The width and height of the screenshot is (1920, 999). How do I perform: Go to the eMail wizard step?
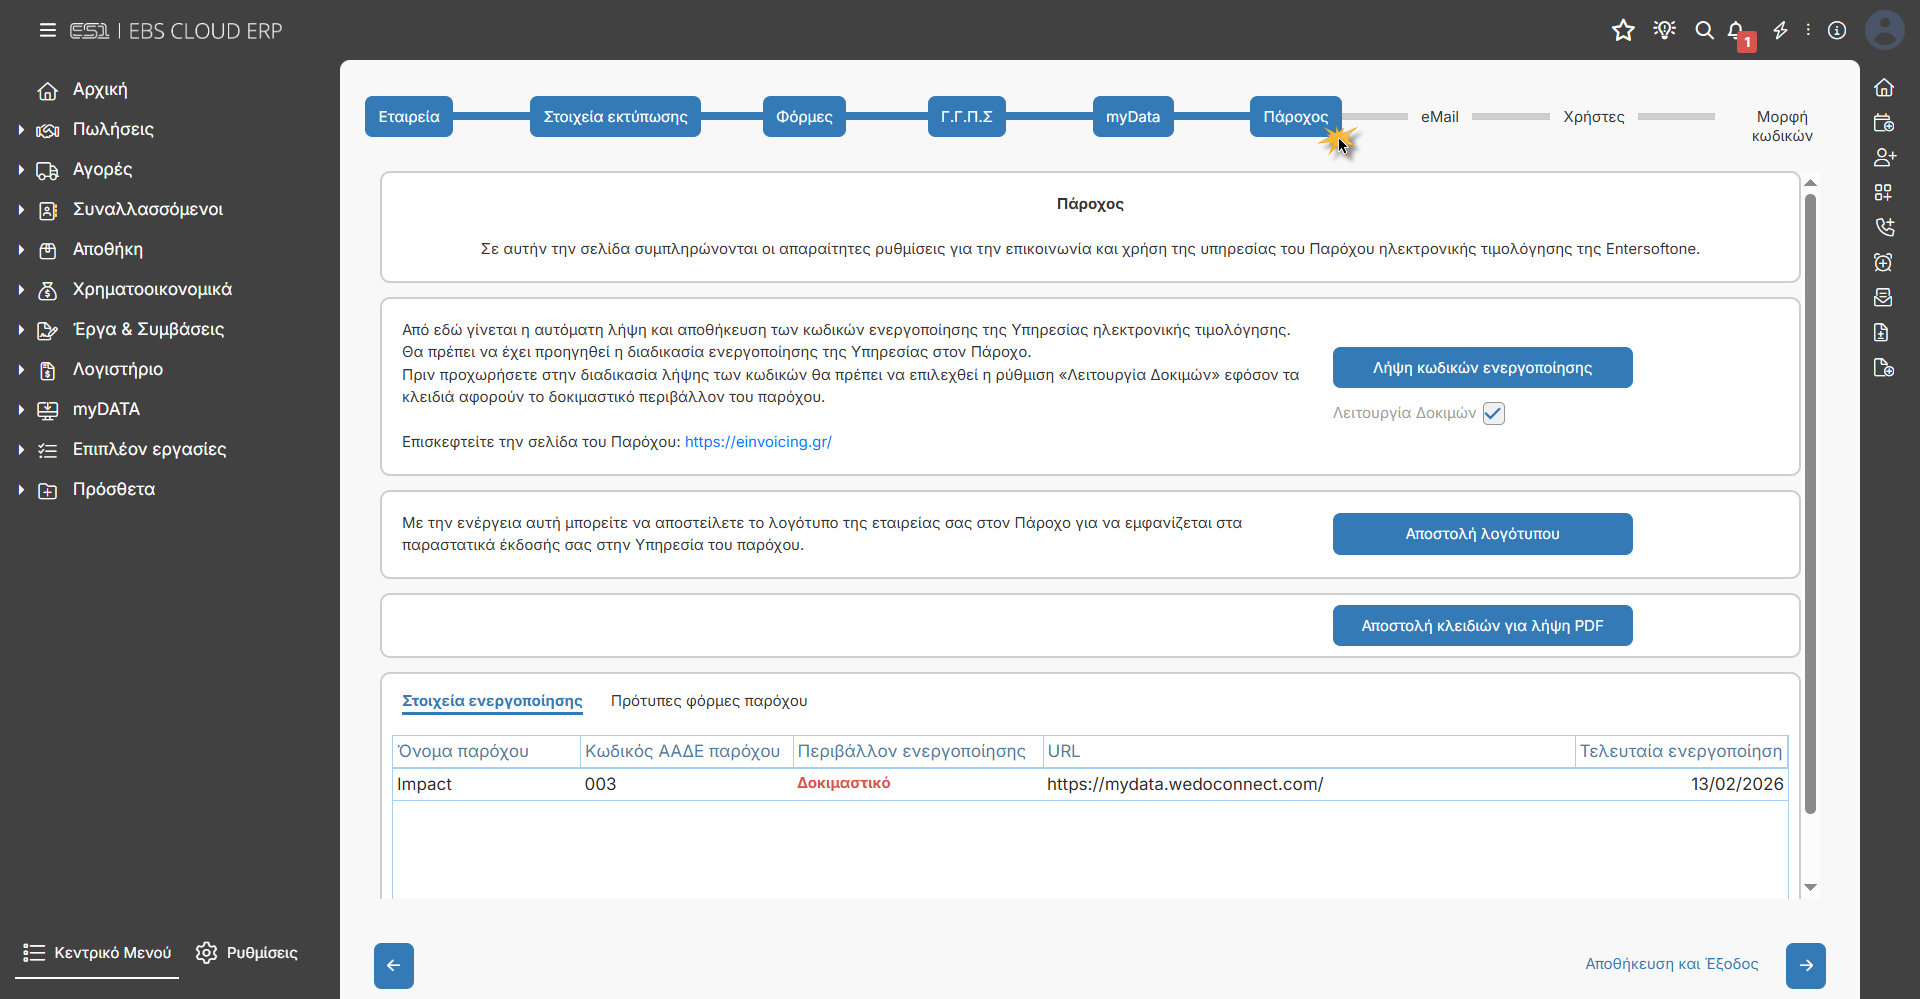coord(1440,117)
